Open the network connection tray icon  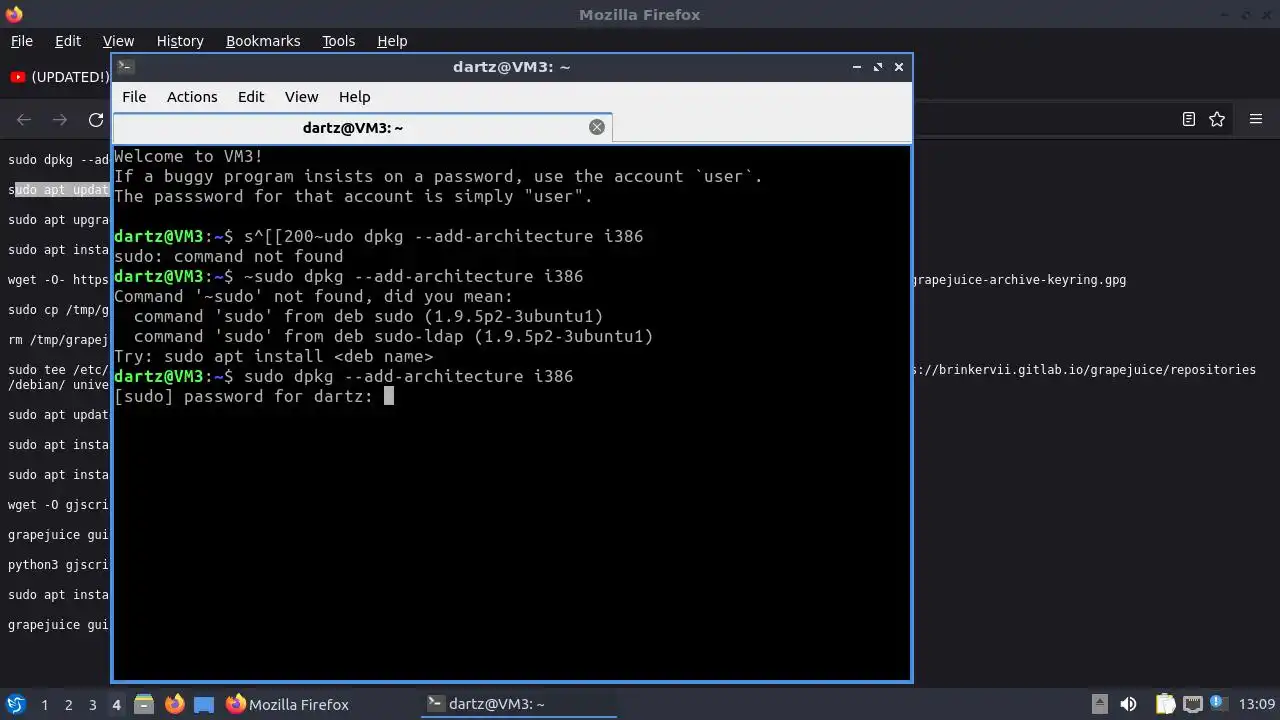(x=1192, y=704)
